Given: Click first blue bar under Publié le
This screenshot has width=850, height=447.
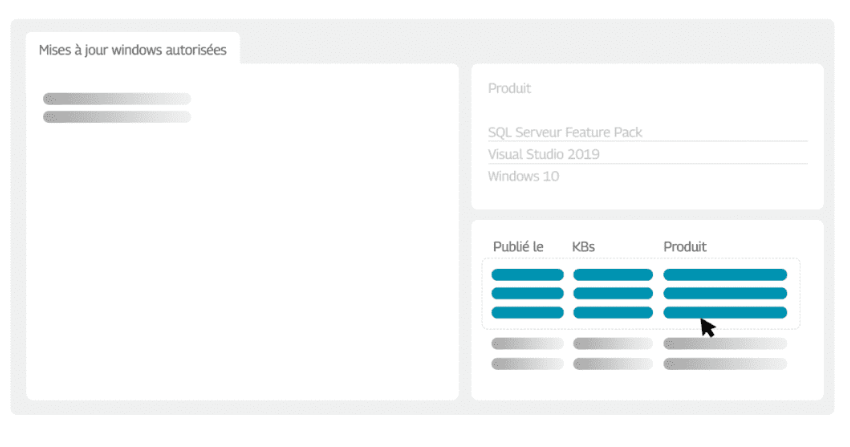Looking at the screenshot, I should click(527, 275).
